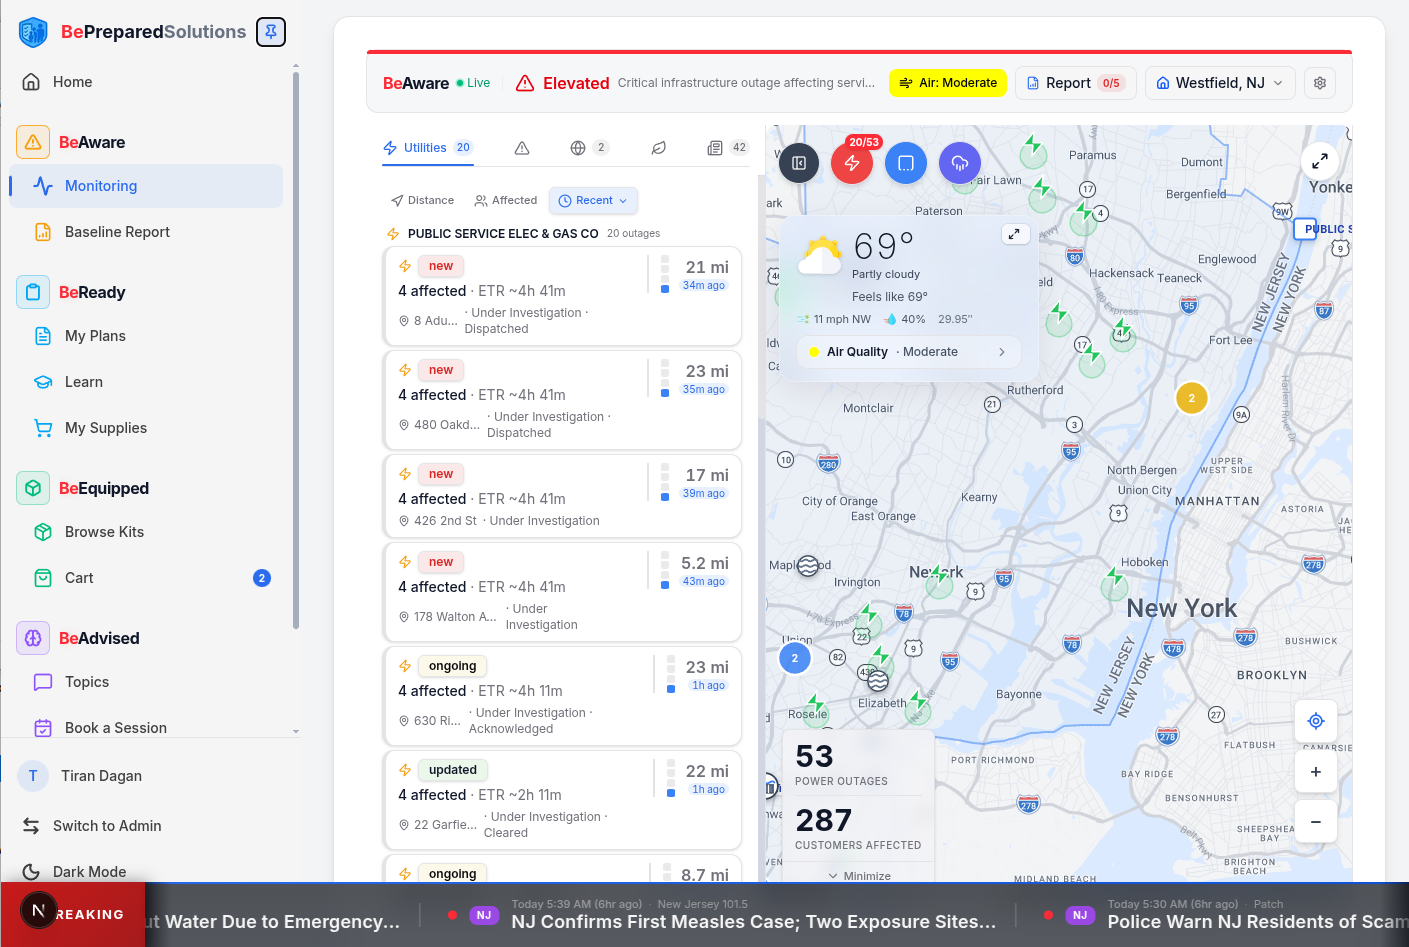Click the map fullscreen arrows button
The width and height of the screenshot is (1409, 947).
[x=1320, y=160]
